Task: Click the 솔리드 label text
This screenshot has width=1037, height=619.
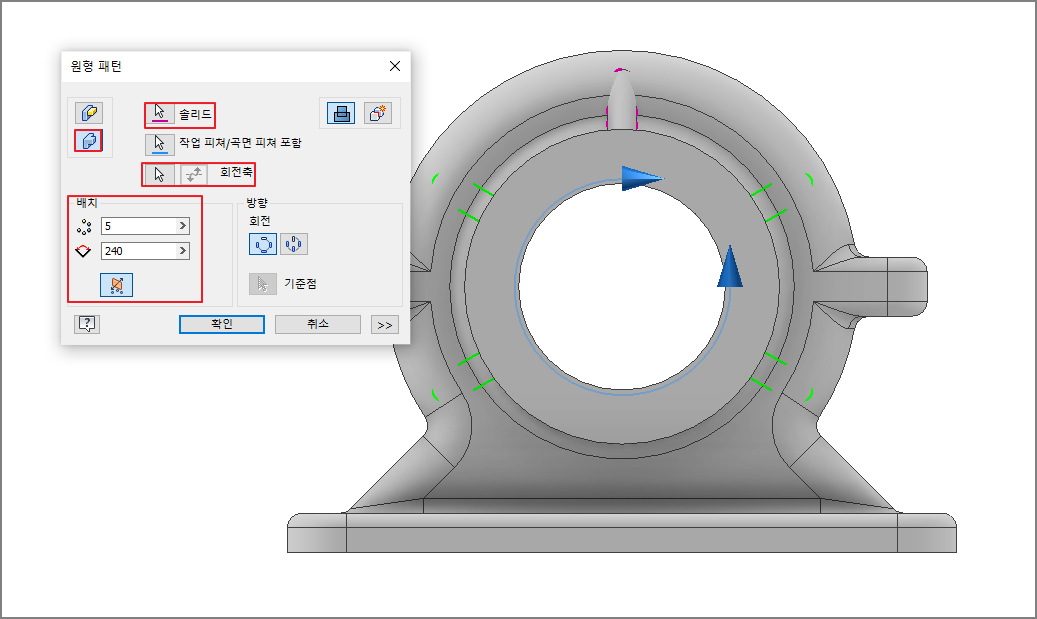Action: pos(195,114)
